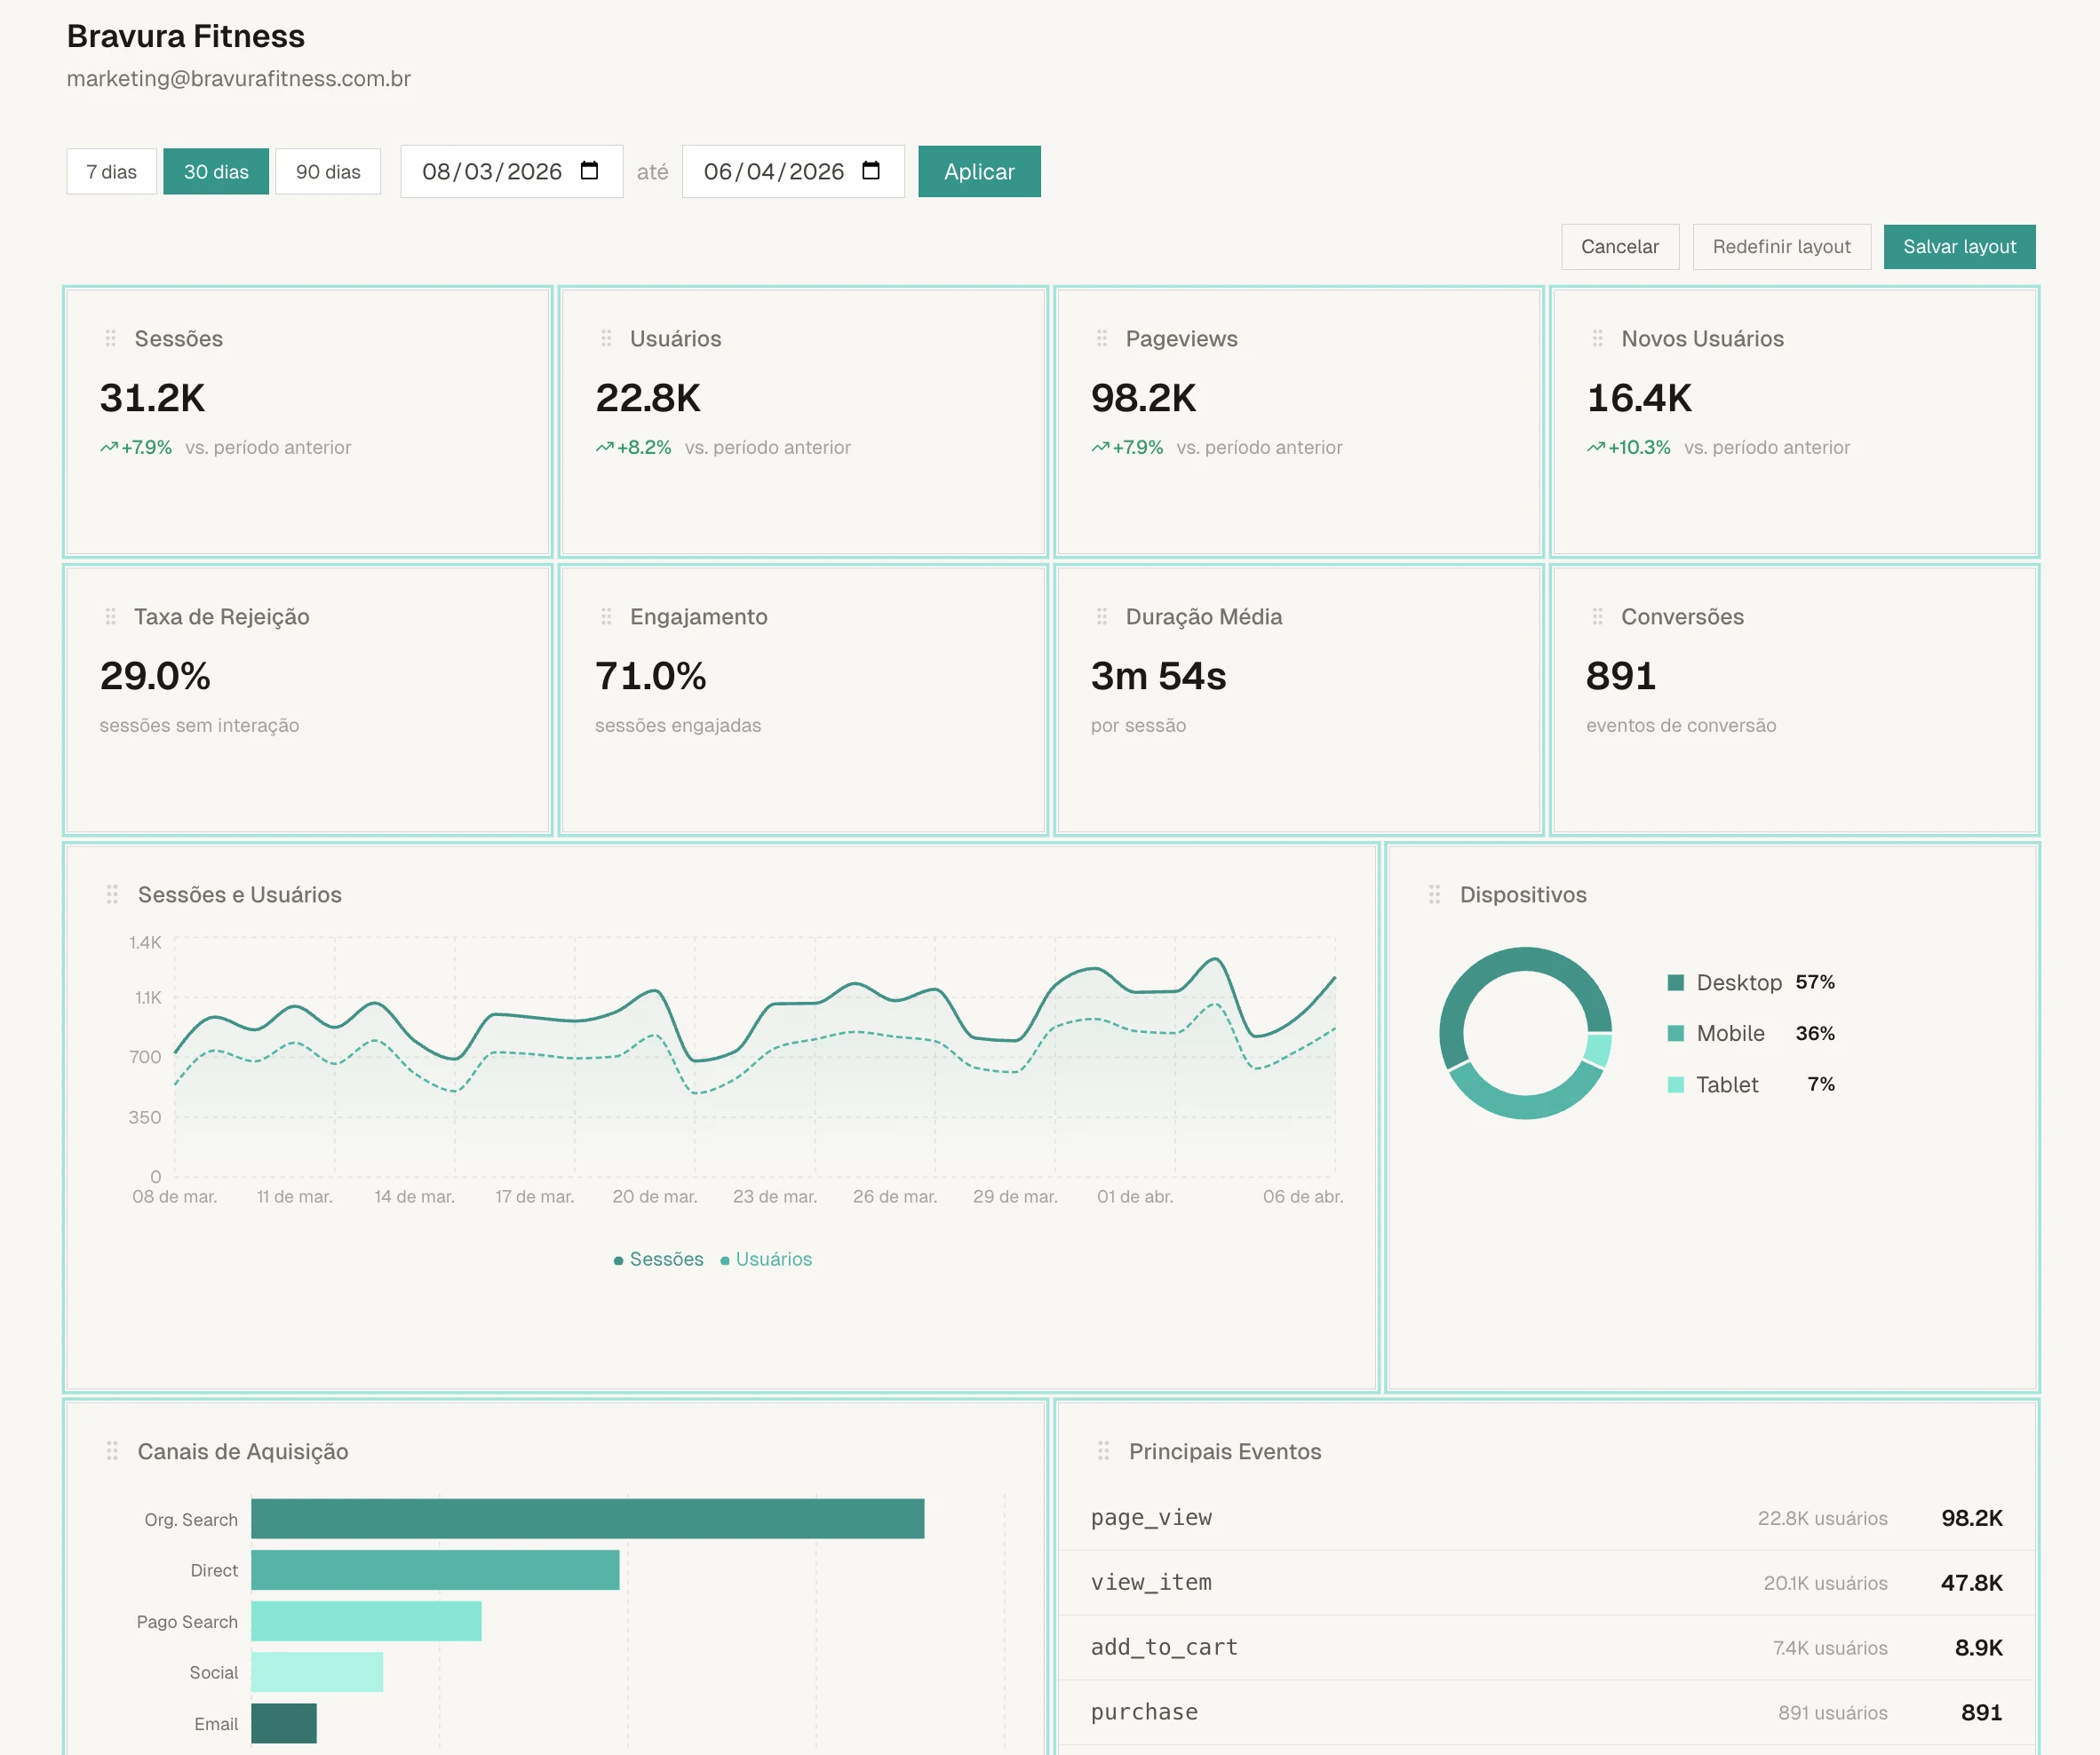Grab the drag handle of Principais Eventos
The width and height of the screenshot is (2100, 1755).
1102,1451
